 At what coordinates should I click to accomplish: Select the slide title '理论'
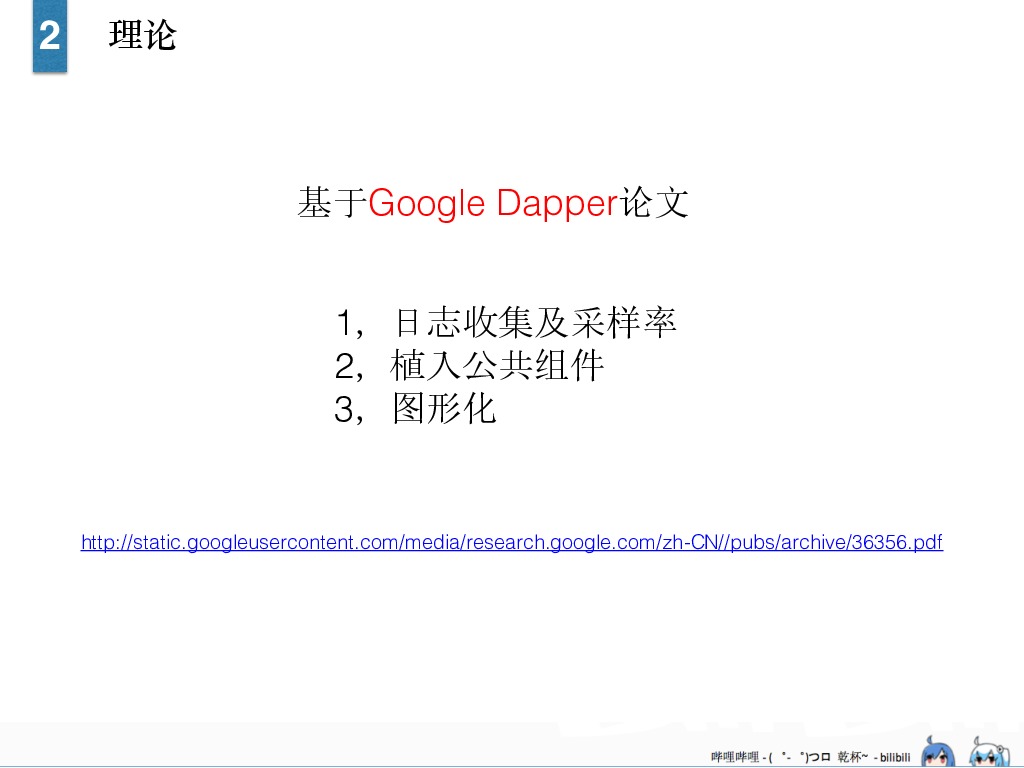click(142, 35)
